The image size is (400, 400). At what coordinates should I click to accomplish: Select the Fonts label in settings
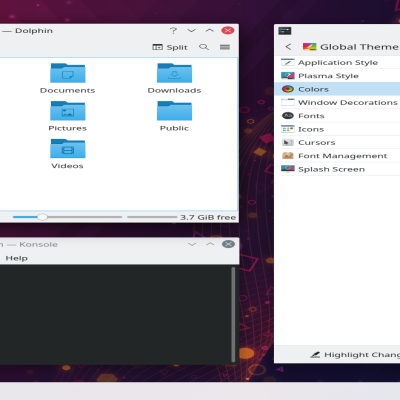[311, 116]
